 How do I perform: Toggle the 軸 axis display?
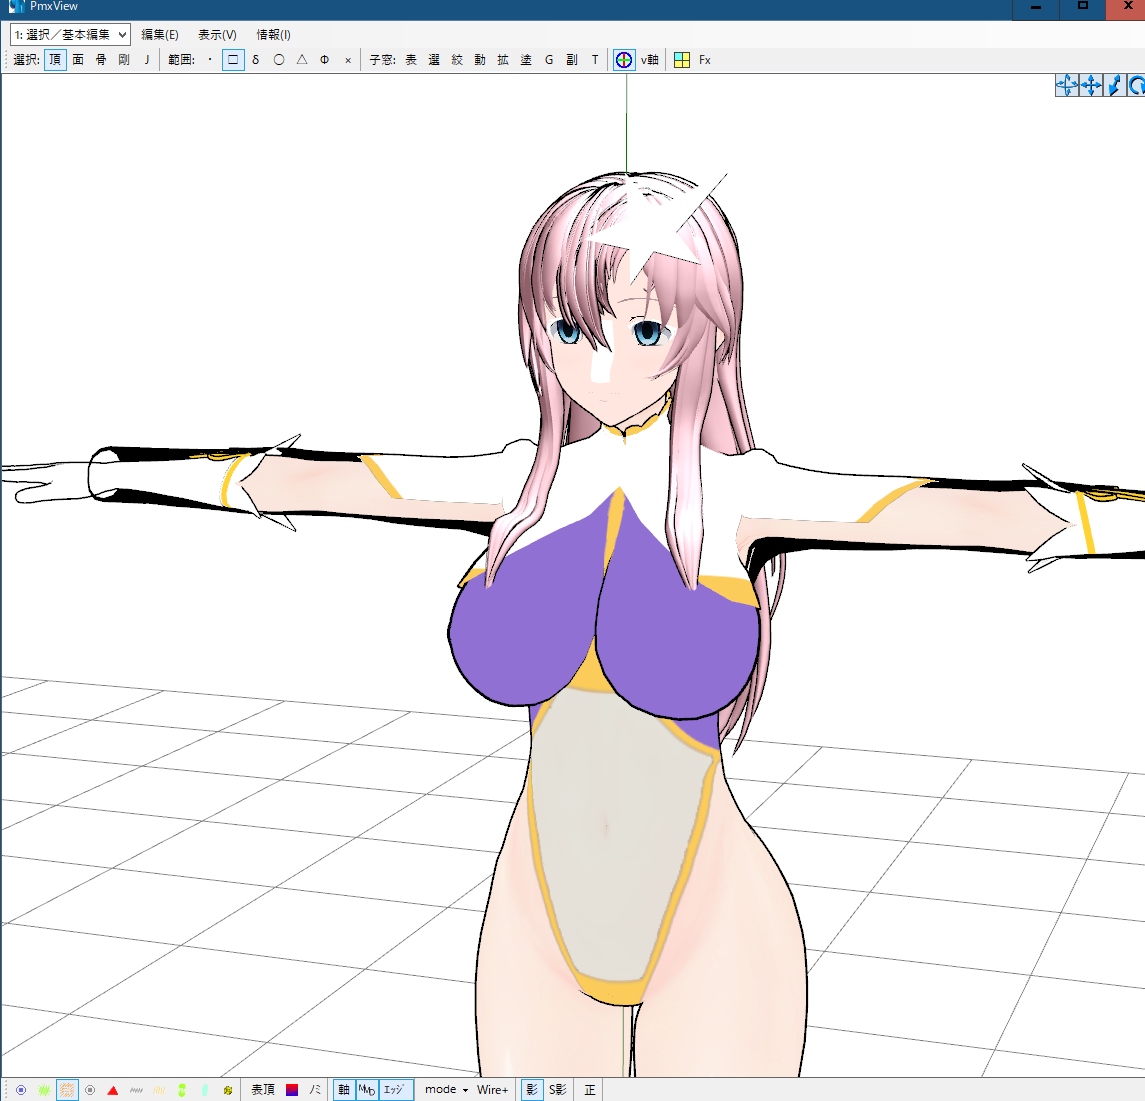(x=344, y=1090)
